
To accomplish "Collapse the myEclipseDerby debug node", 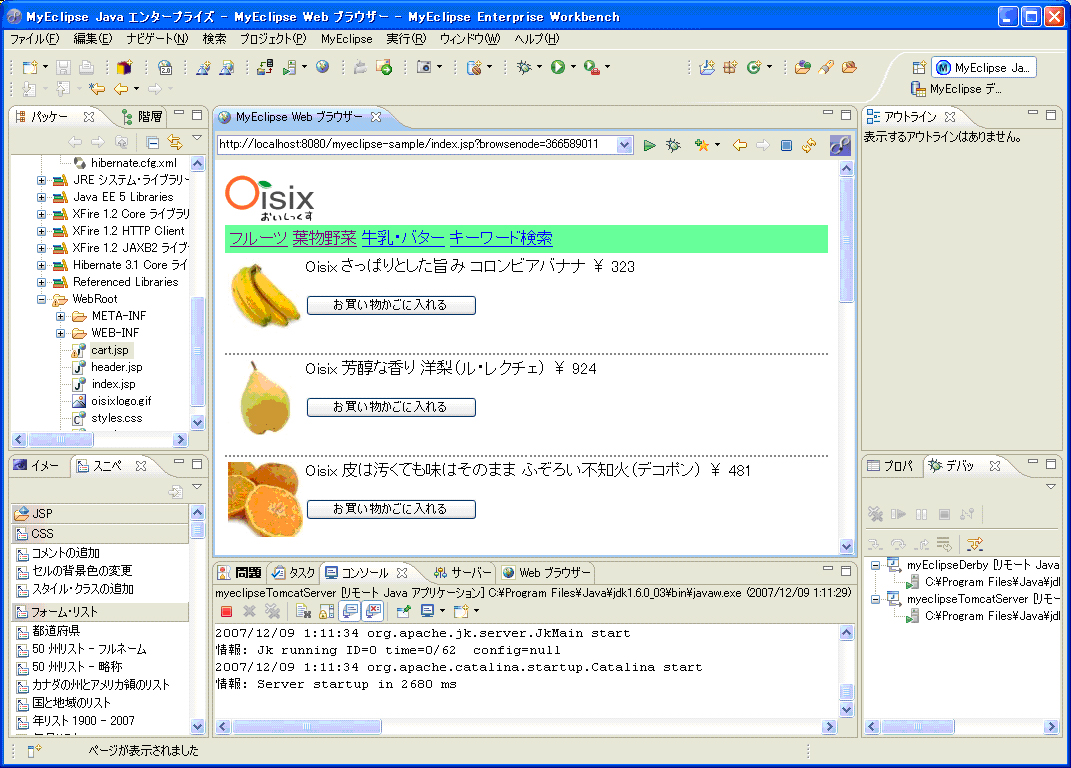I will pyautogui.click(x=875, y=565).
